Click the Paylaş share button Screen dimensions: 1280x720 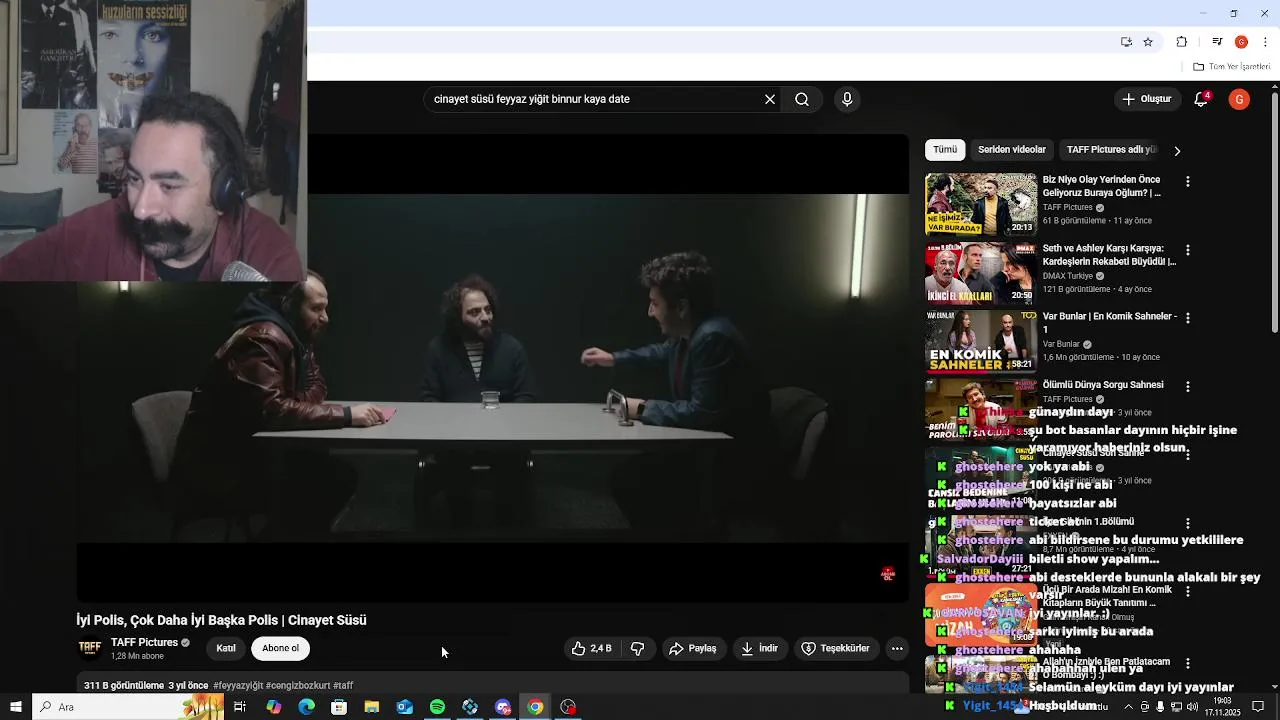click(693, 649)
